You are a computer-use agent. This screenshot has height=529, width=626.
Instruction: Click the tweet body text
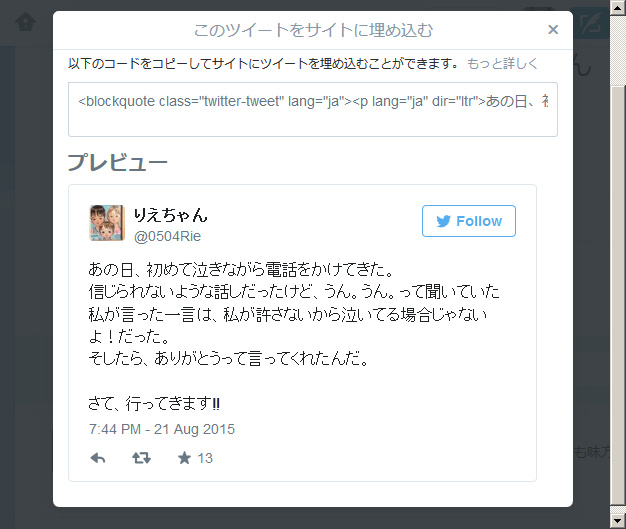click(293, 336)
